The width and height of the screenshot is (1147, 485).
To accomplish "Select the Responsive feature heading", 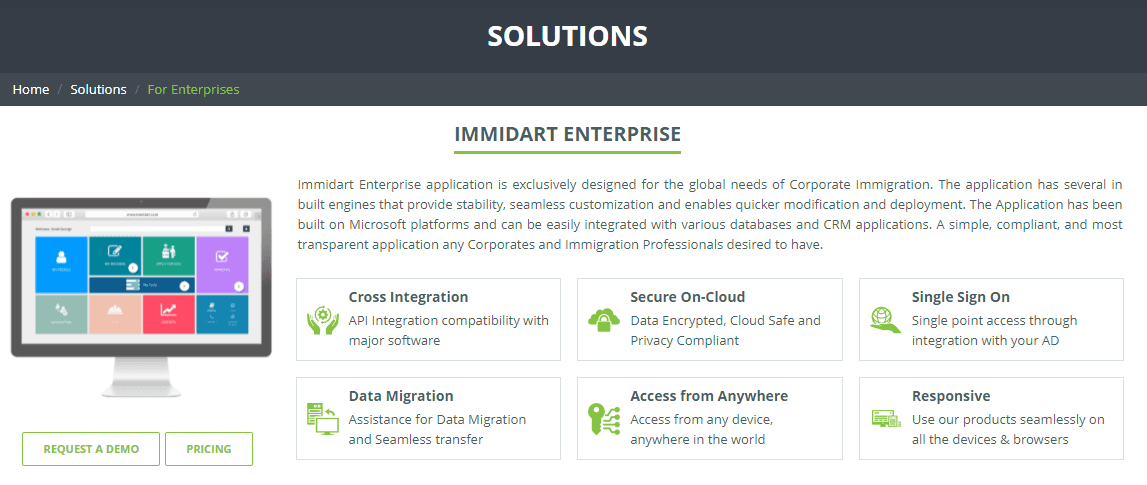I will click(950, 396).
